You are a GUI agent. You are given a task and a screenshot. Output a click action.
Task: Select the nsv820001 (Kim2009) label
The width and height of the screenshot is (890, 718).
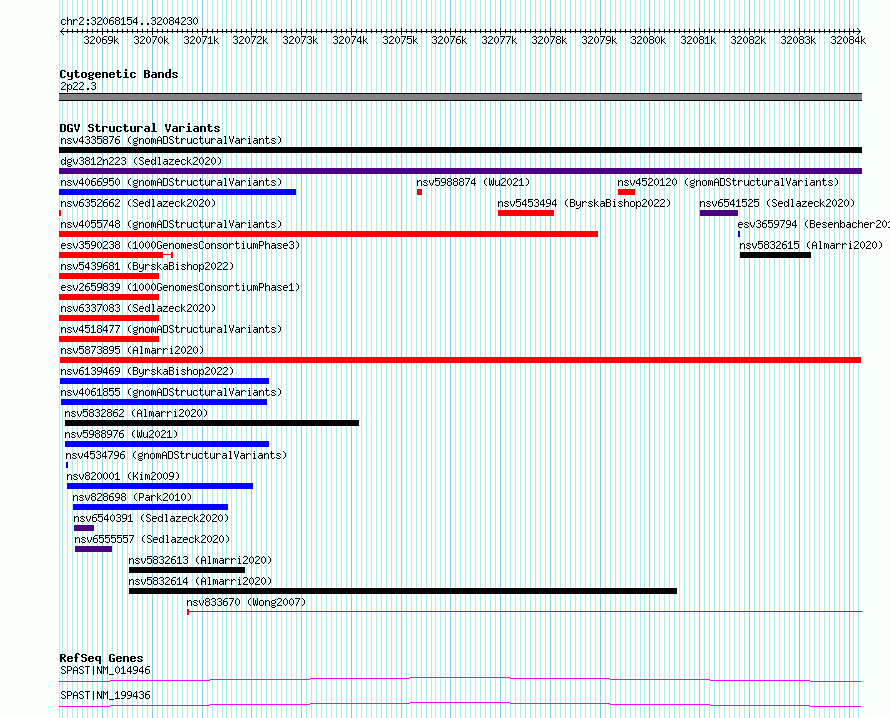[x=123, y=476]
